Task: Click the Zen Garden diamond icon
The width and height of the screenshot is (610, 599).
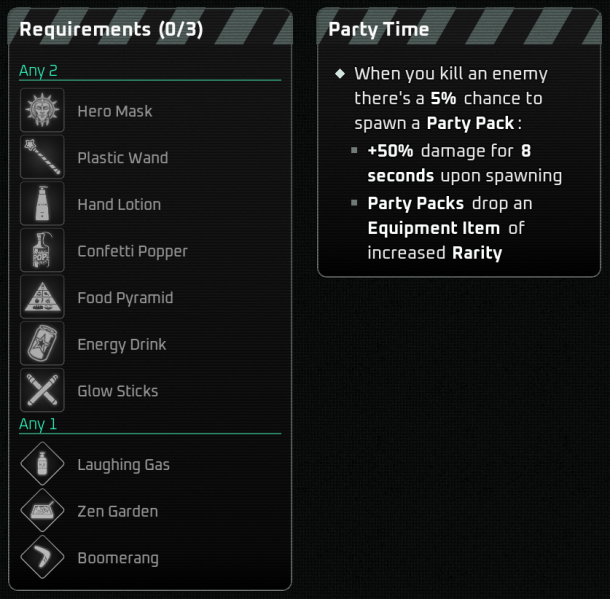Action: 42,511
